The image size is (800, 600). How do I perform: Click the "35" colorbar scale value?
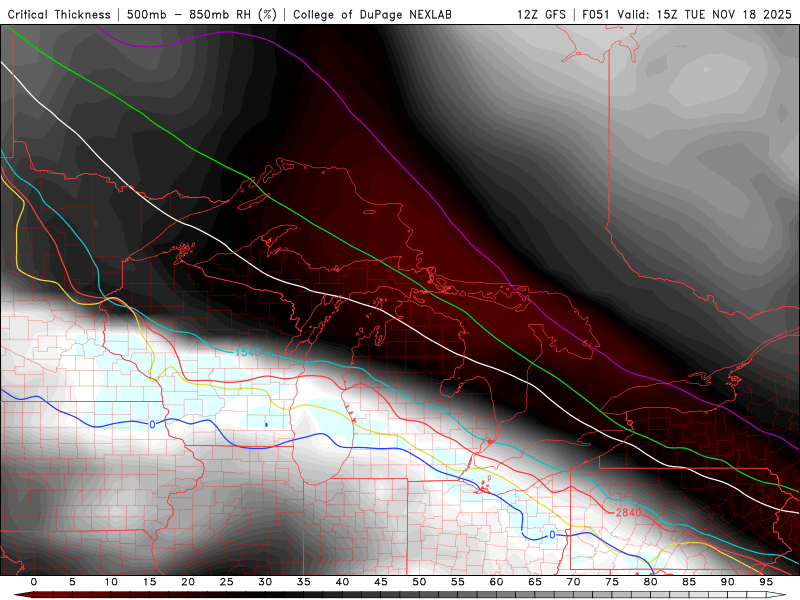click(x=304, y=582)
